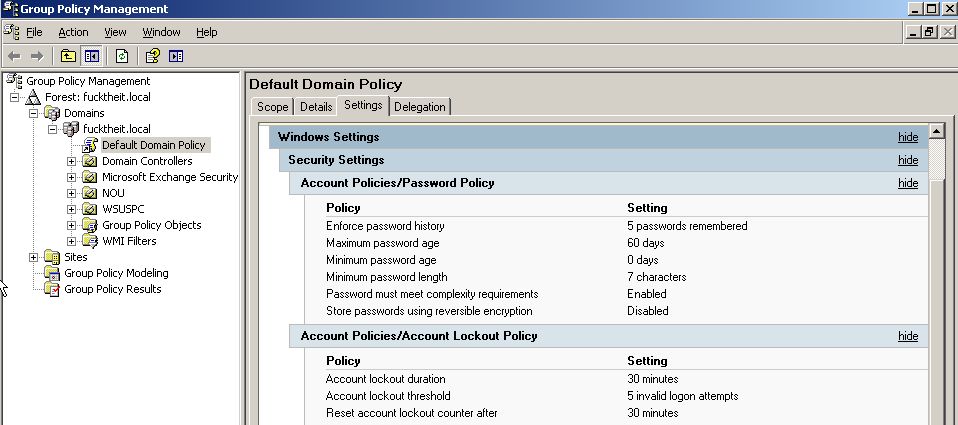Click the Default Domain Policy scroll icon

tap(90, 145)
